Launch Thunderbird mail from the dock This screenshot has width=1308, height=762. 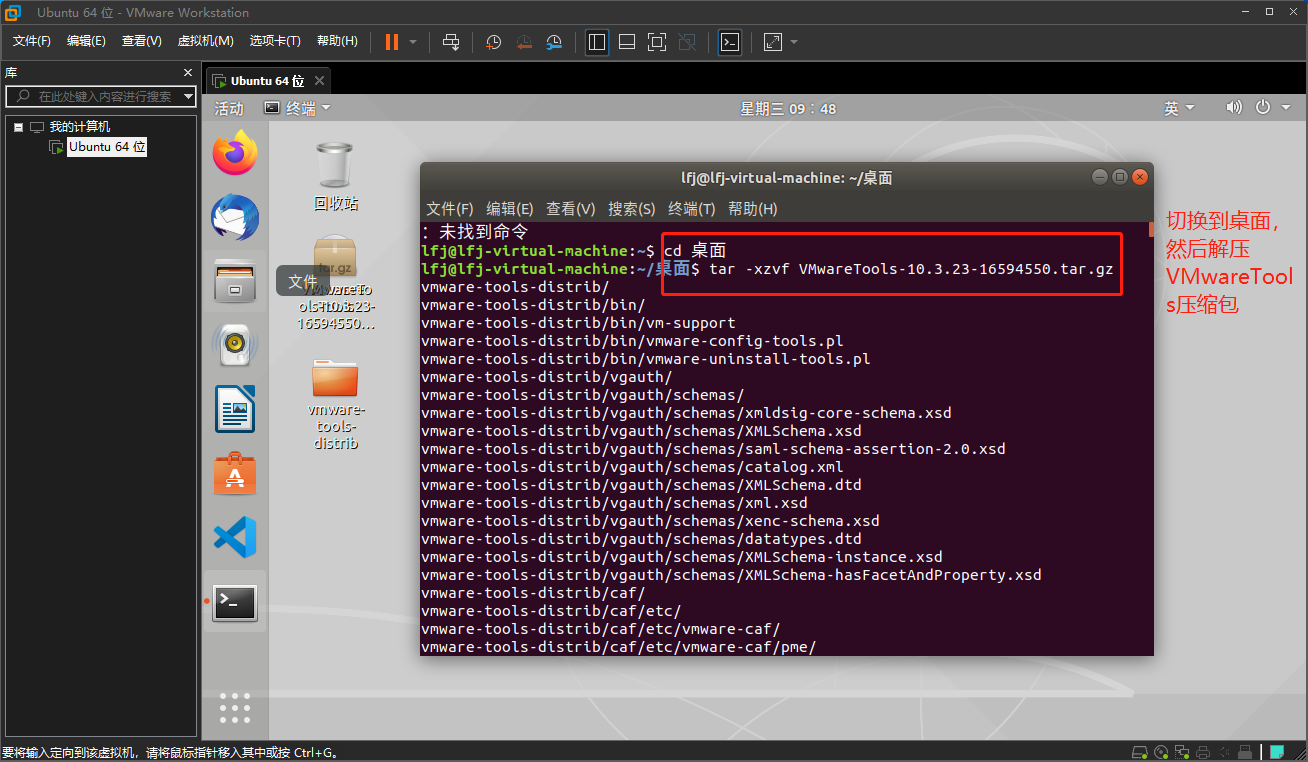tap(235, 217)
